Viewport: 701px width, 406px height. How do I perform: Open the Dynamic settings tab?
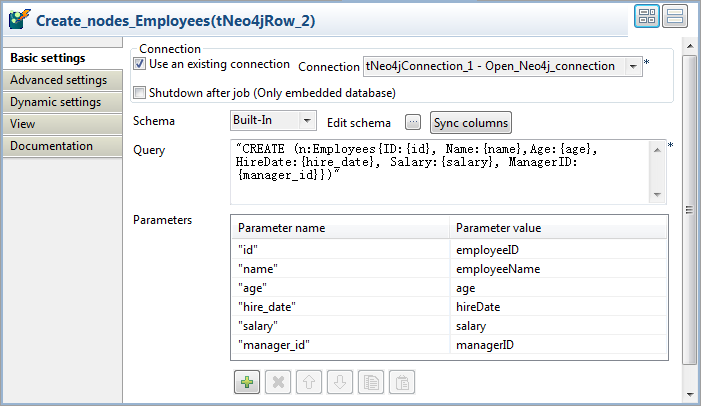pyautogui.click(x=55, y=102)
